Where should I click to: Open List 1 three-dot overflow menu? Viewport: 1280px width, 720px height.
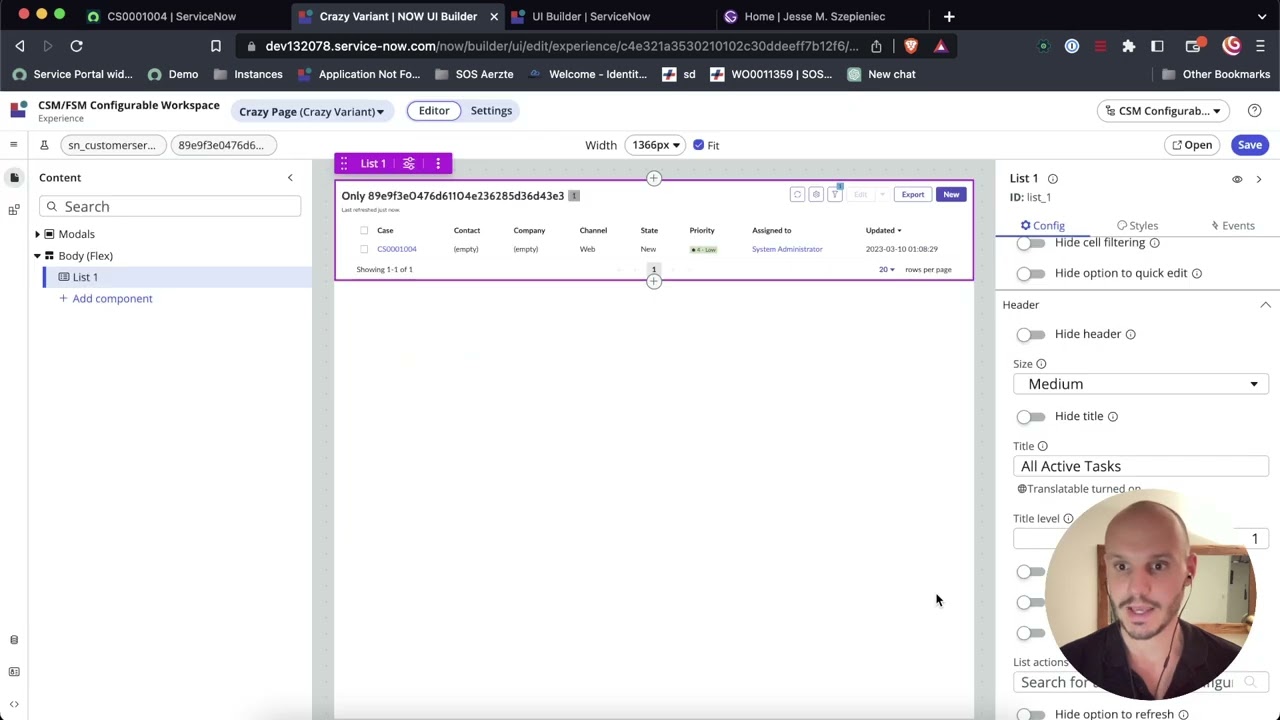pos(437,163)
